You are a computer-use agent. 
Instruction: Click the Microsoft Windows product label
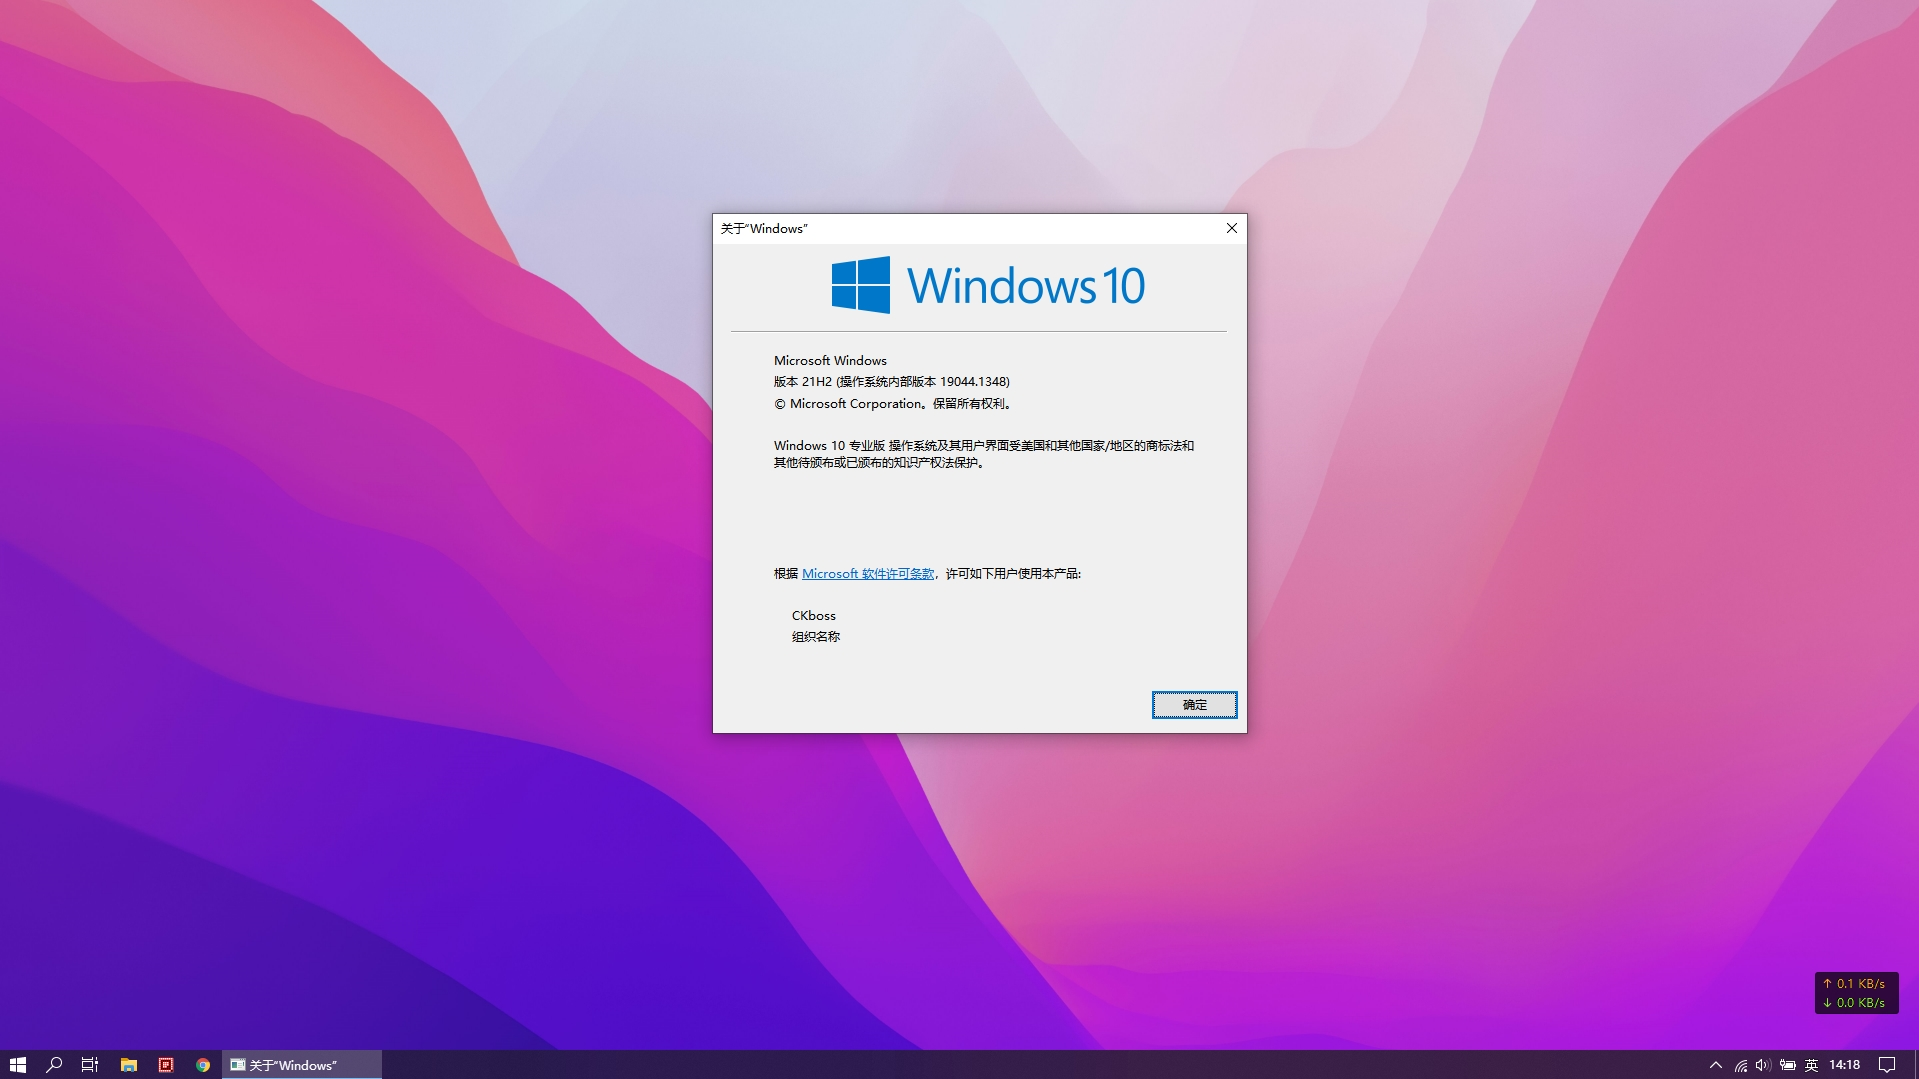(830, 361)
